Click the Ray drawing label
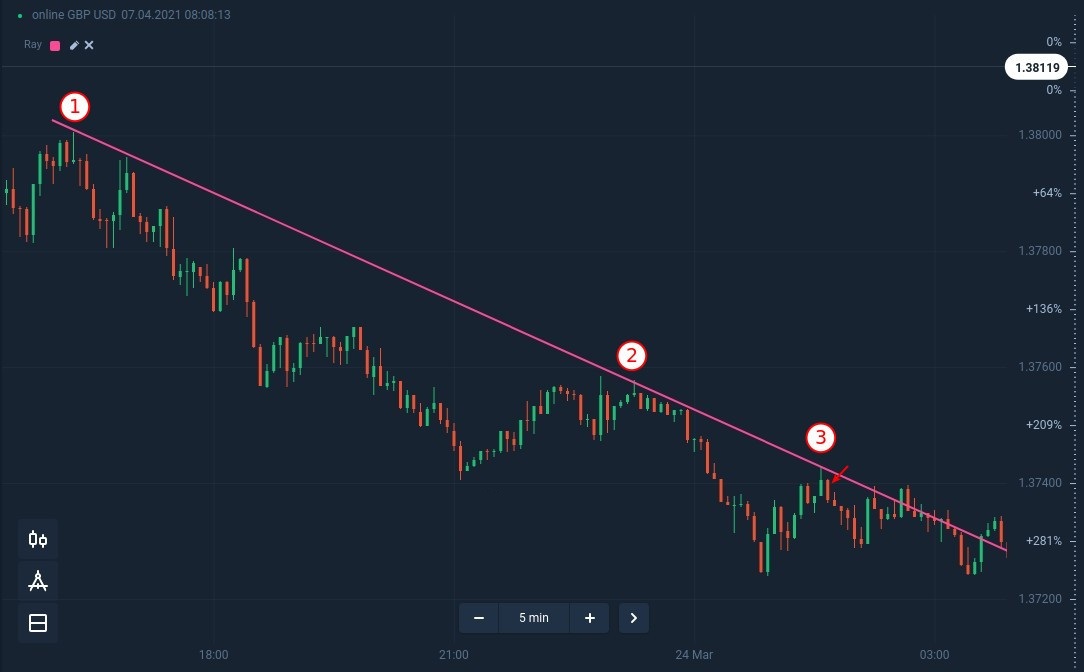1084x672 pixels. pos(33,45)
